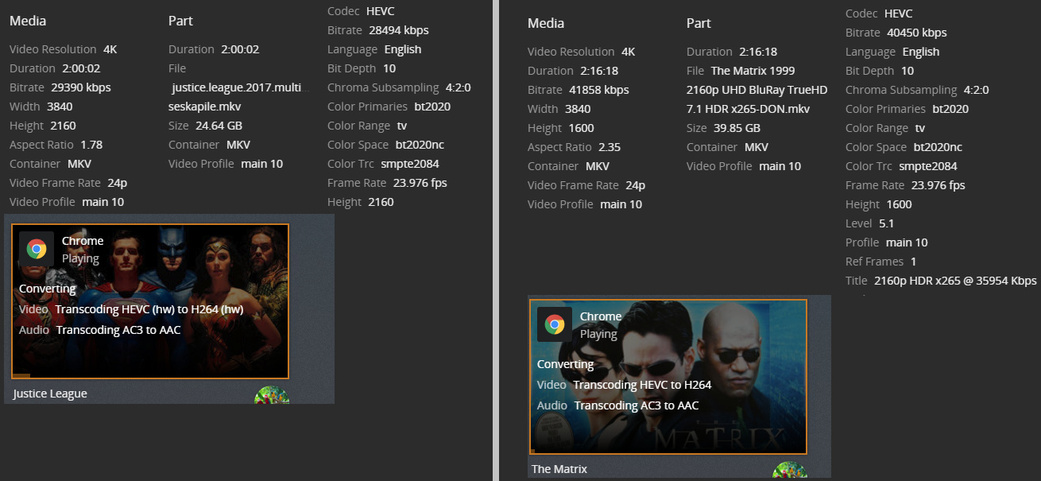Screen dimensions: 1041x481
Task: Open The Matrix poster thumbnail
Action: pos(668,377)
